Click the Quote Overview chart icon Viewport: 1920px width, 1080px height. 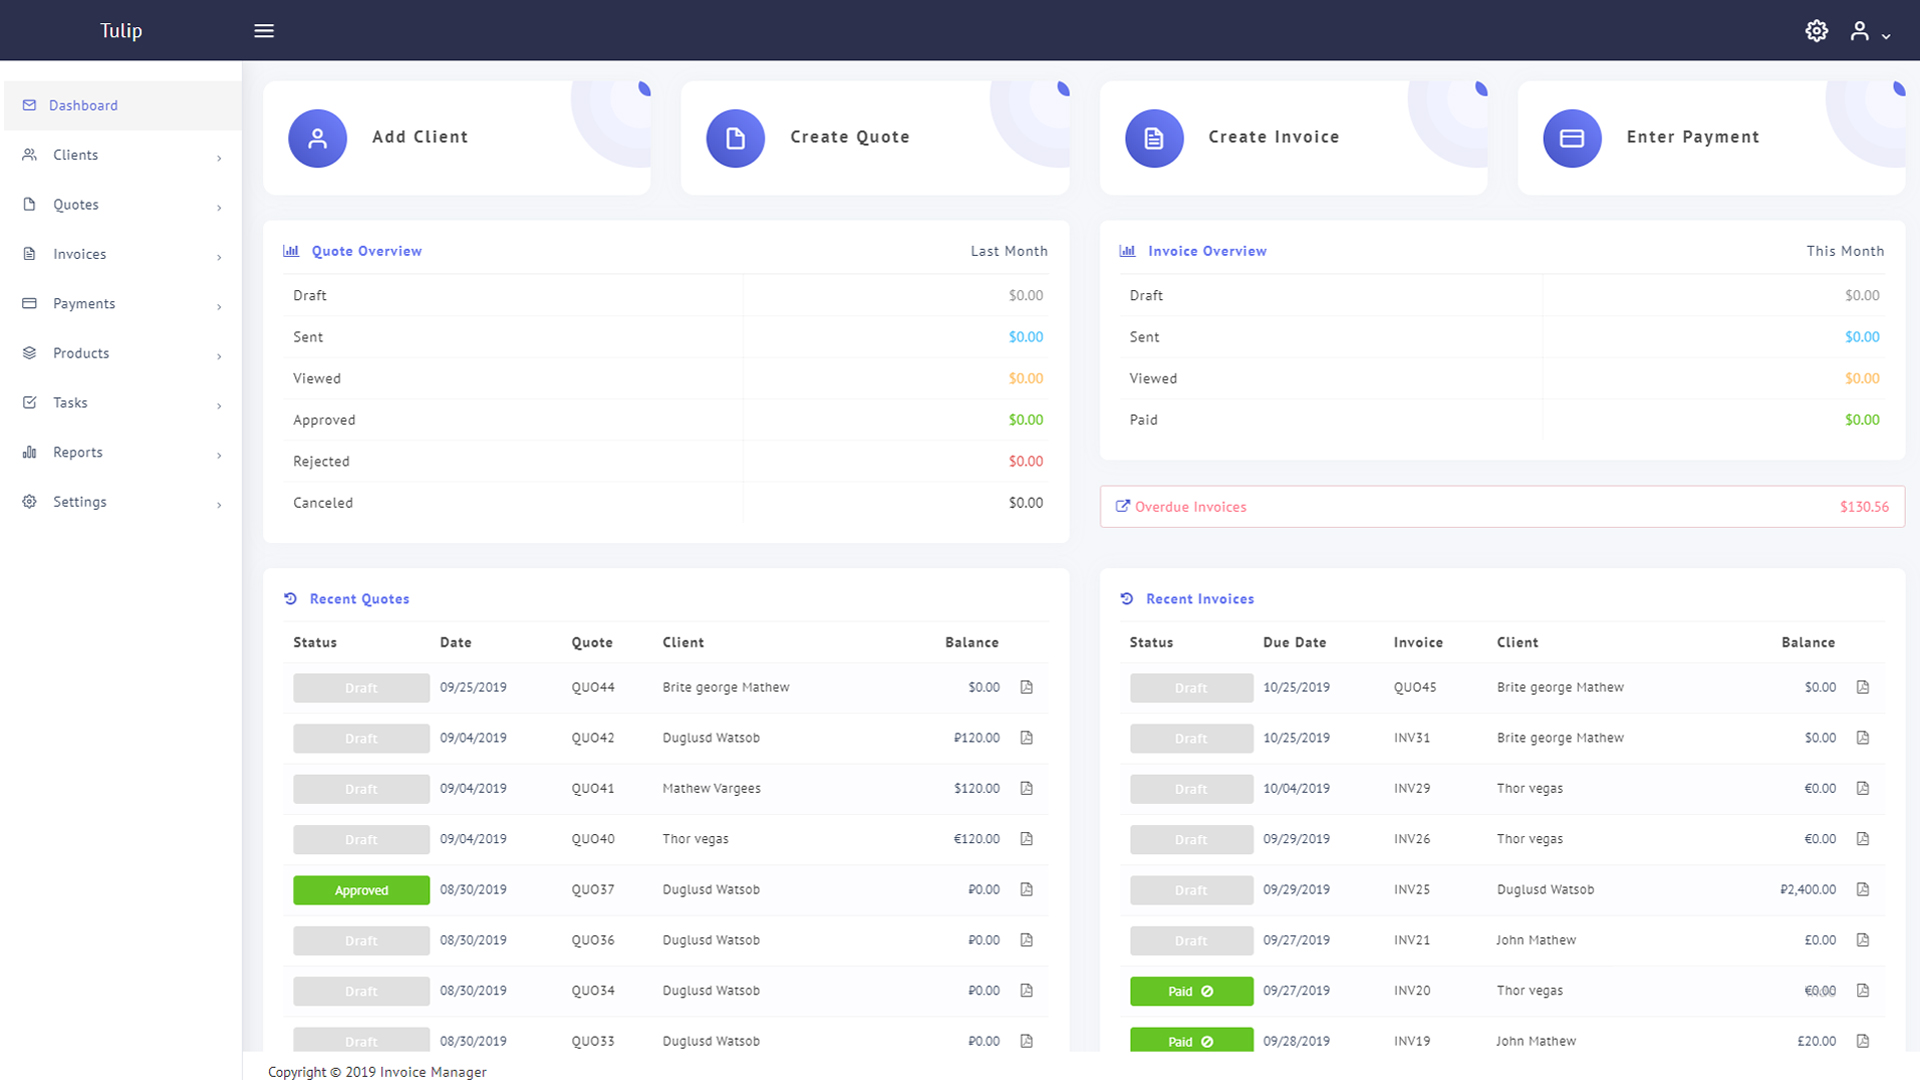(291, 251)
